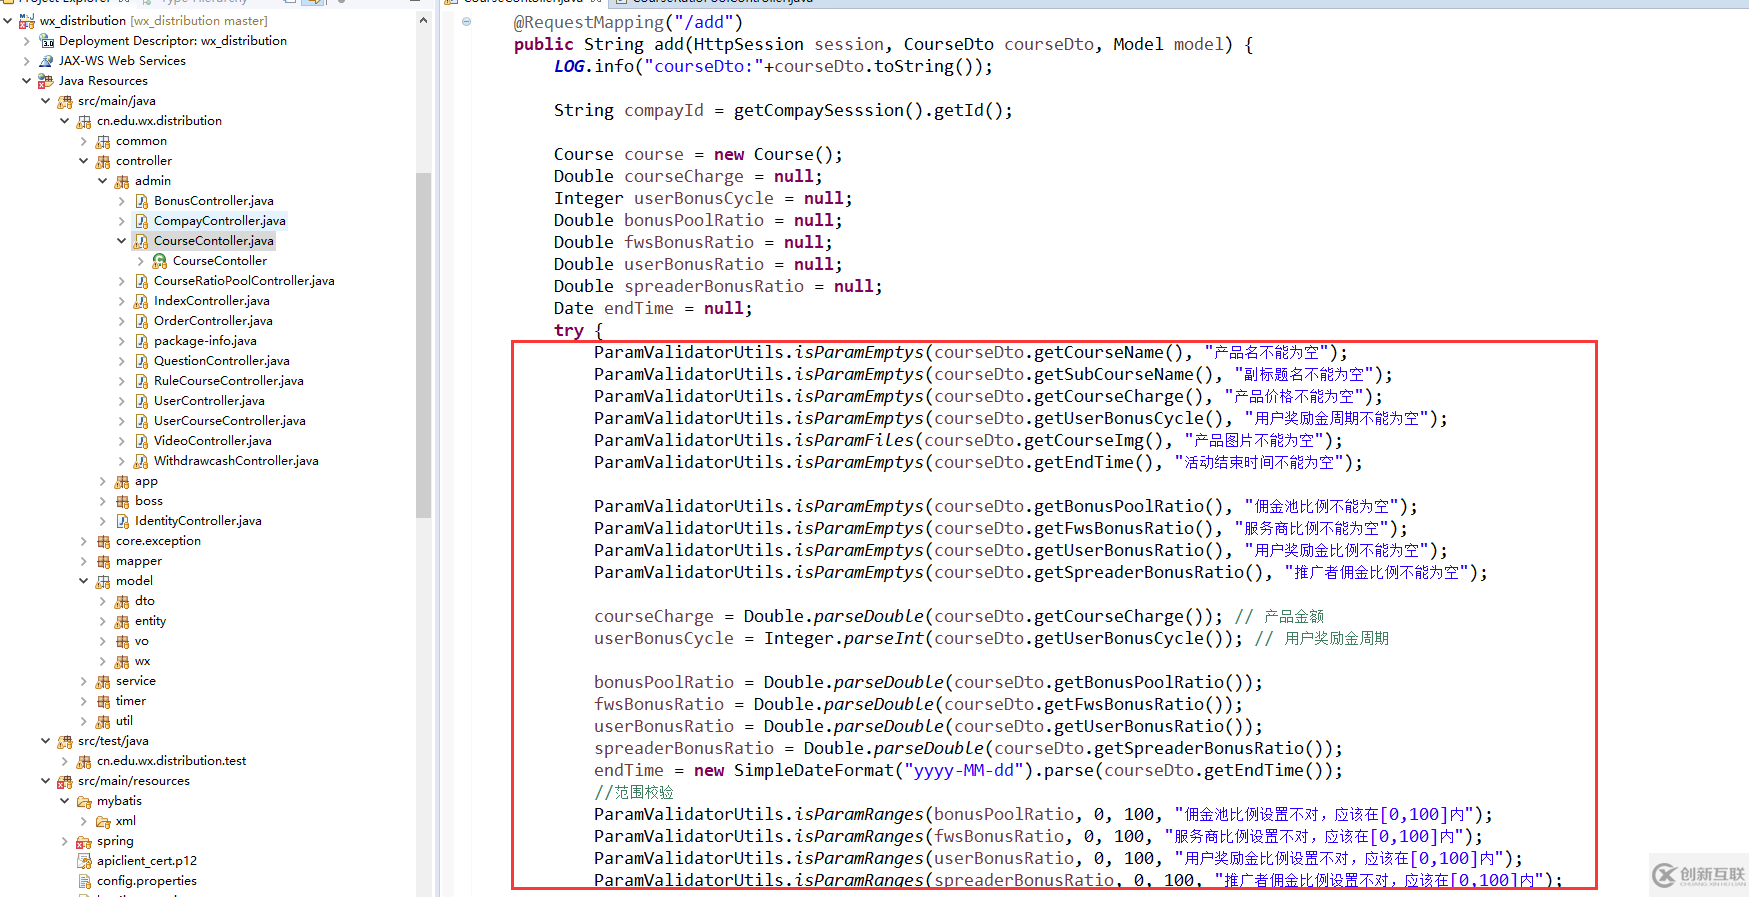This screenshot has height=897, width=1749.
Task: Expand the CompayController.java node
Action: point(122,221)
